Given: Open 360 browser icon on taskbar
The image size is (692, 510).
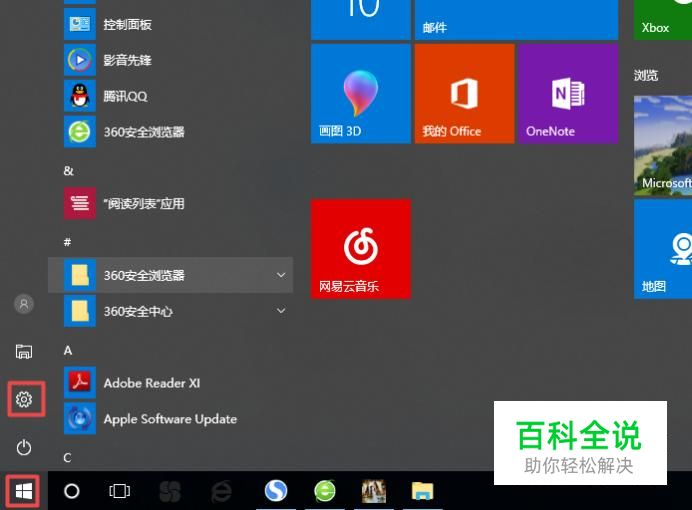Looking at the screenshot, I should coord(325,491).
